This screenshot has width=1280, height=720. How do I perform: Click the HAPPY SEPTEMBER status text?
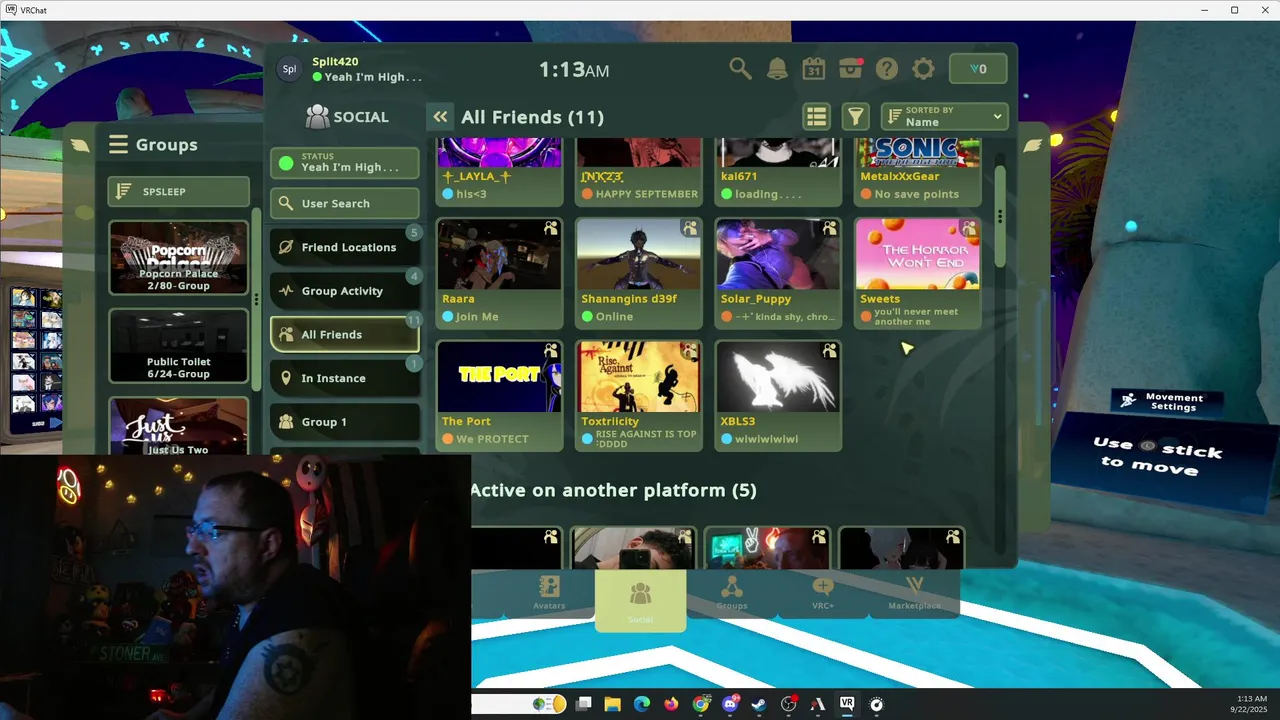tap(646, 194)
